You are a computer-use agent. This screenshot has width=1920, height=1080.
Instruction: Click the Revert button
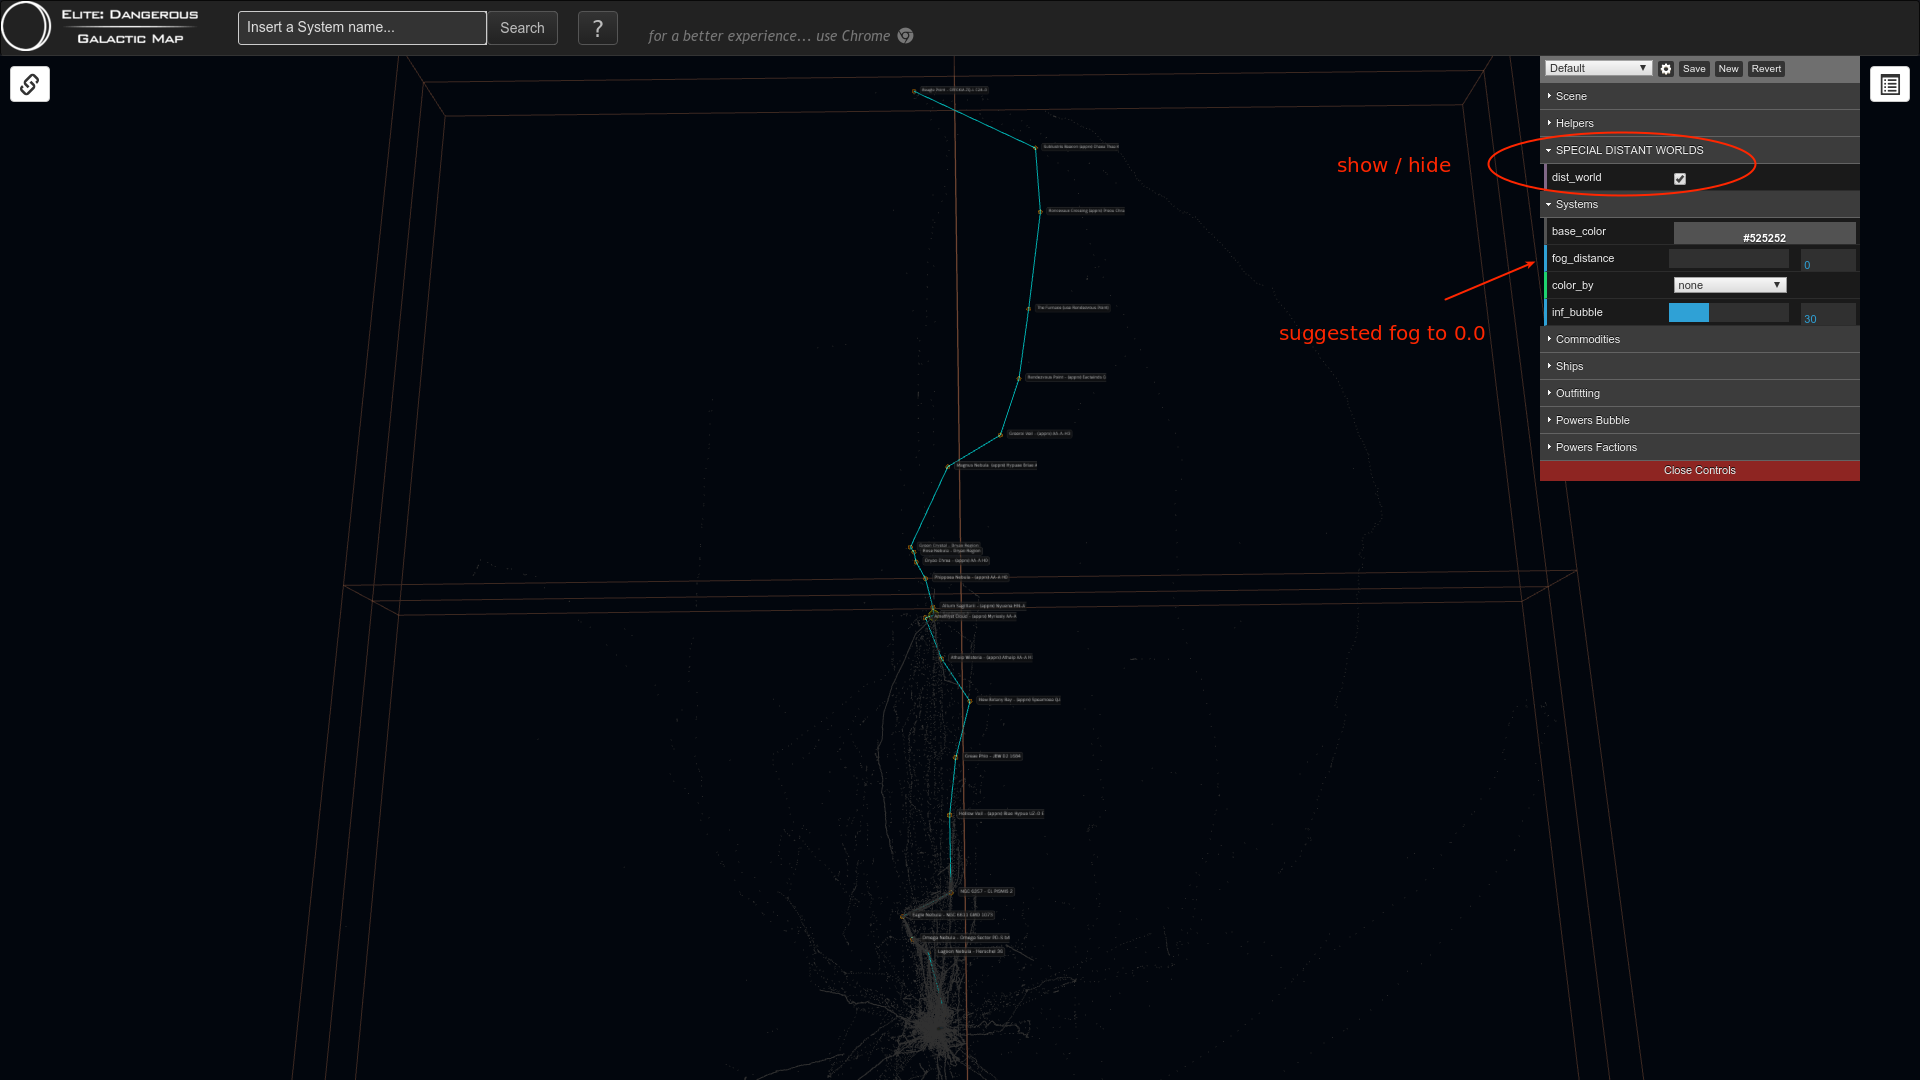pos(1766,69)
